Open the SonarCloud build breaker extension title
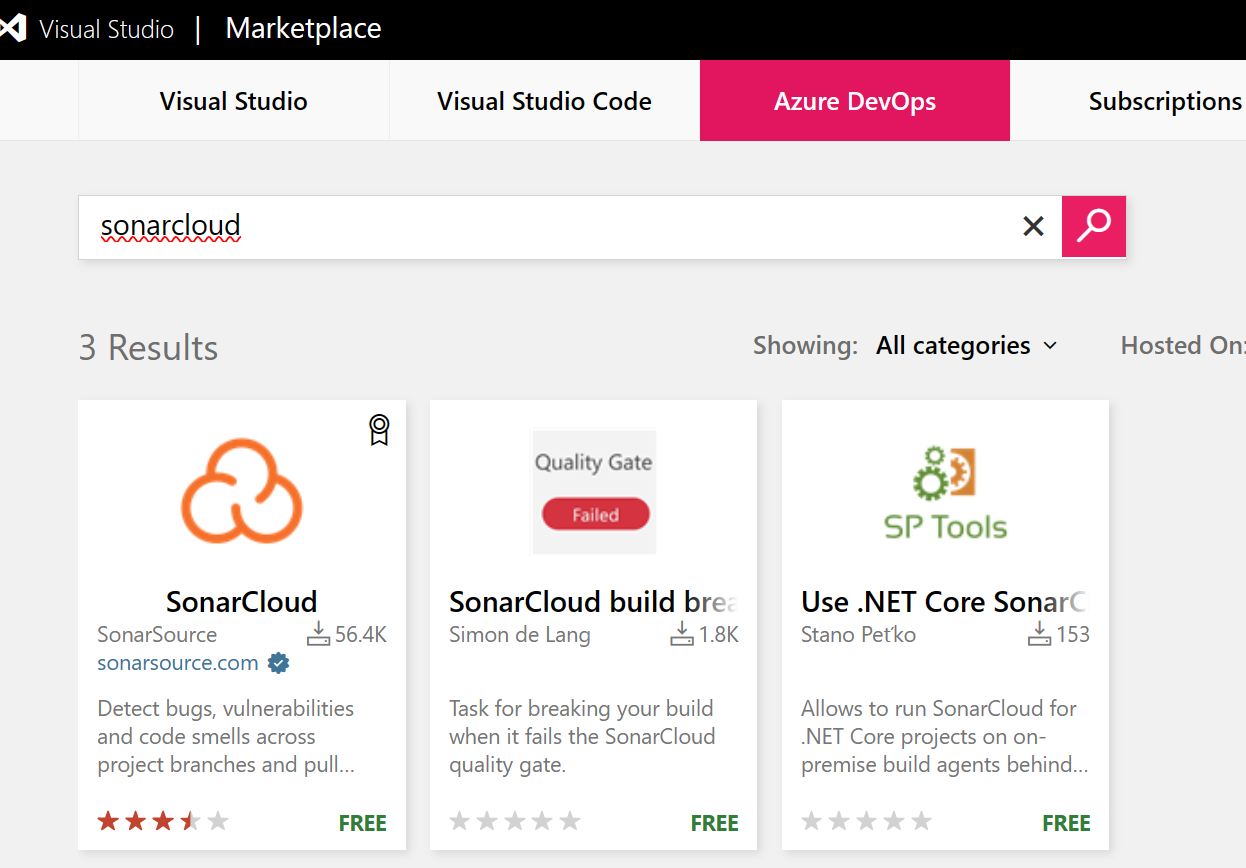Viewport: 1246px width, 868px height. pos(594,601)
